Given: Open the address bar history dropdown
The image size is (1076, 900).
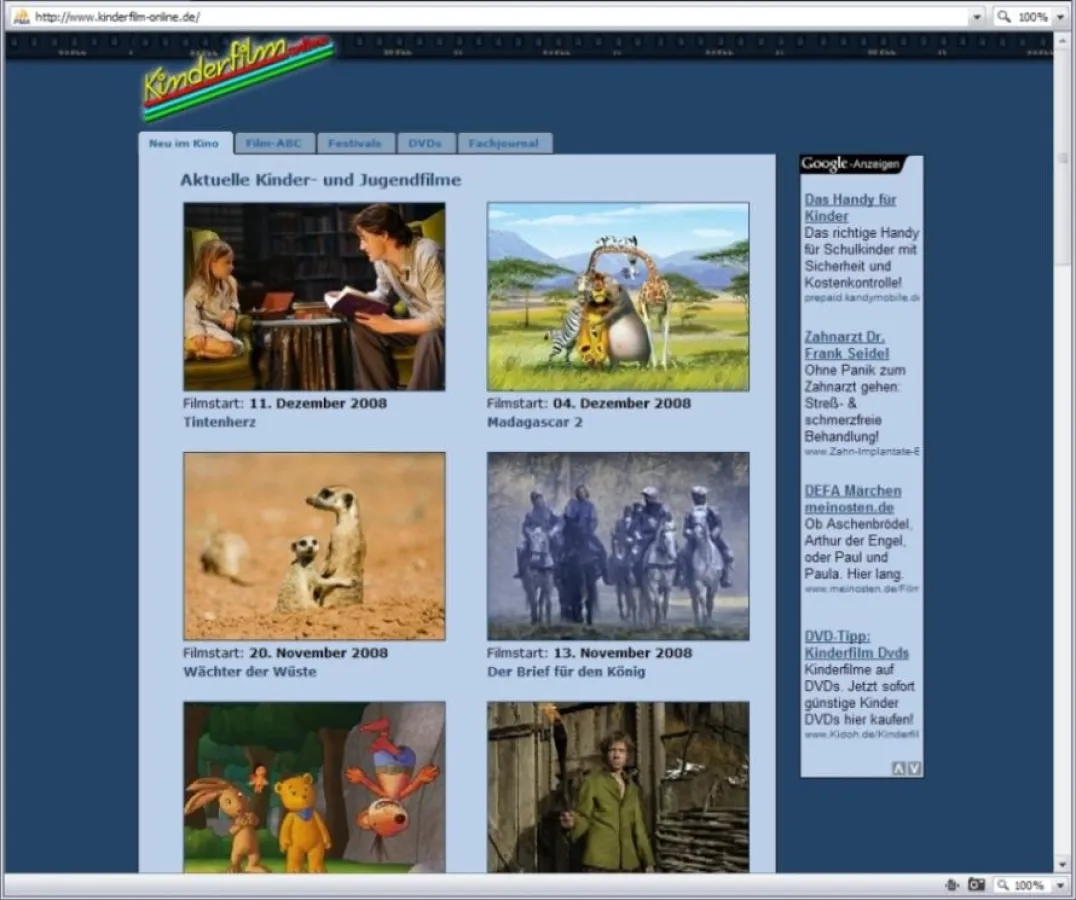Looking at the screenshot, I should (x=976, y=17).
